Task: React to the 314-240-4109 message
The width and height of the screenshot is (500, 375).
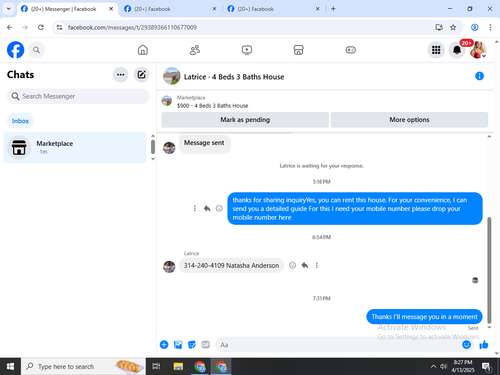Action: pyautogui.click(x=292, y=265)
